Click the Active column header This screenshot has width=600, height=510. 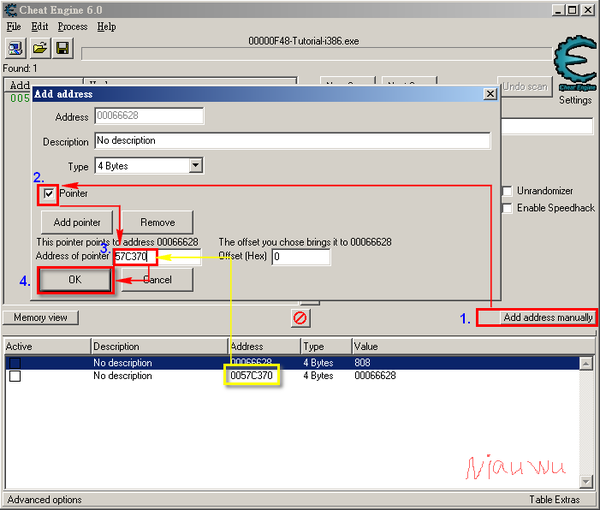point(47,346)
